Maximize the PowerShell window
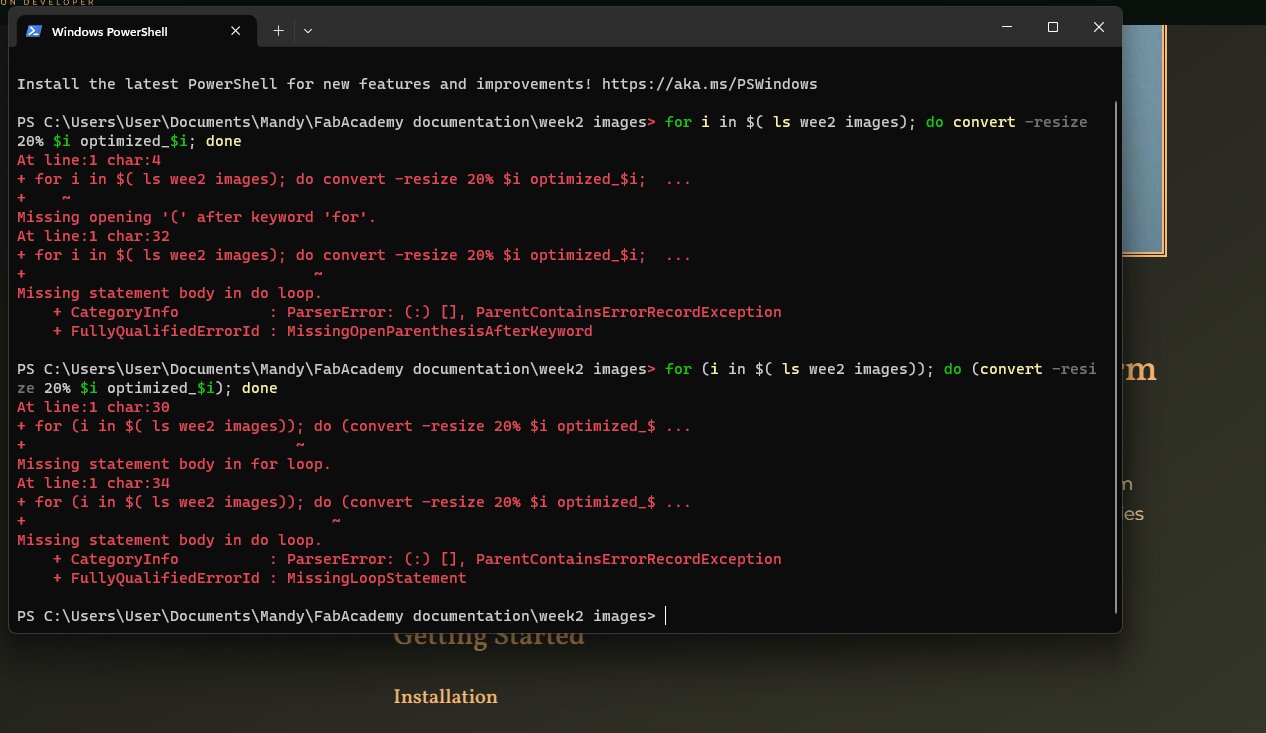1266x733 pixels. pos(1053,28)
